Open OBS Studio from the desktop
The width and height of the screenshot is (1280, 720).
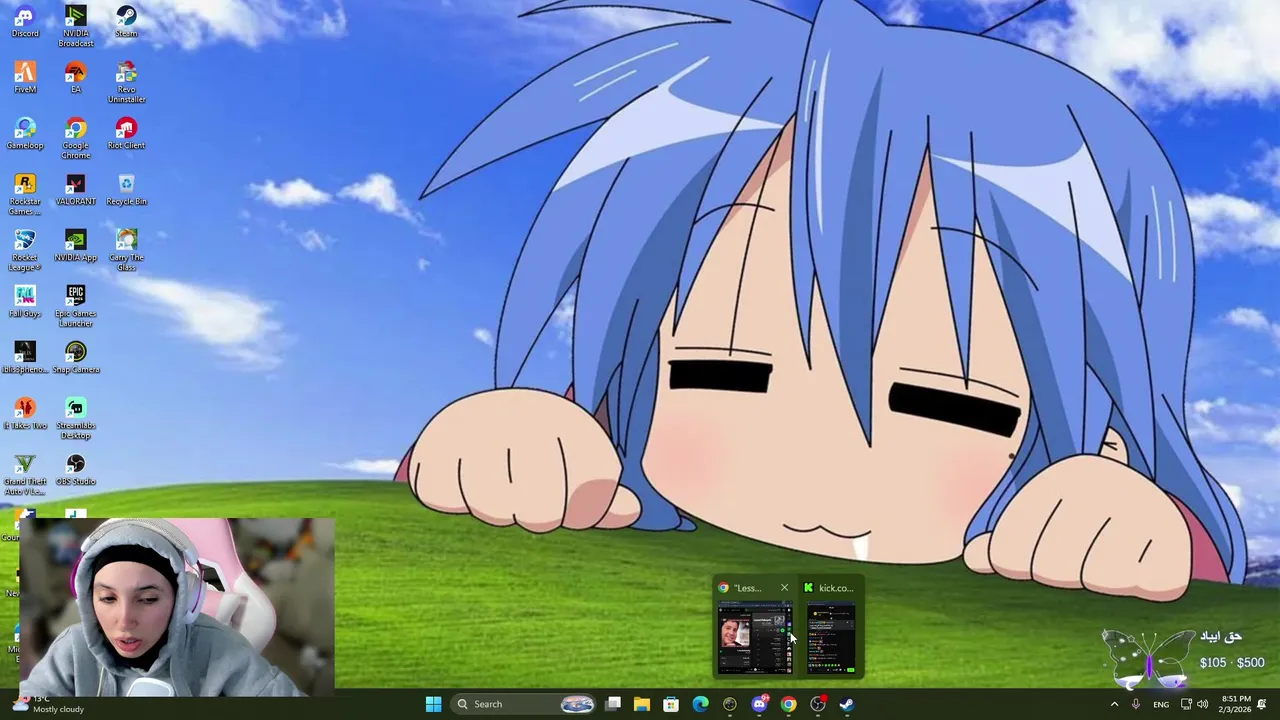[76, 470]
